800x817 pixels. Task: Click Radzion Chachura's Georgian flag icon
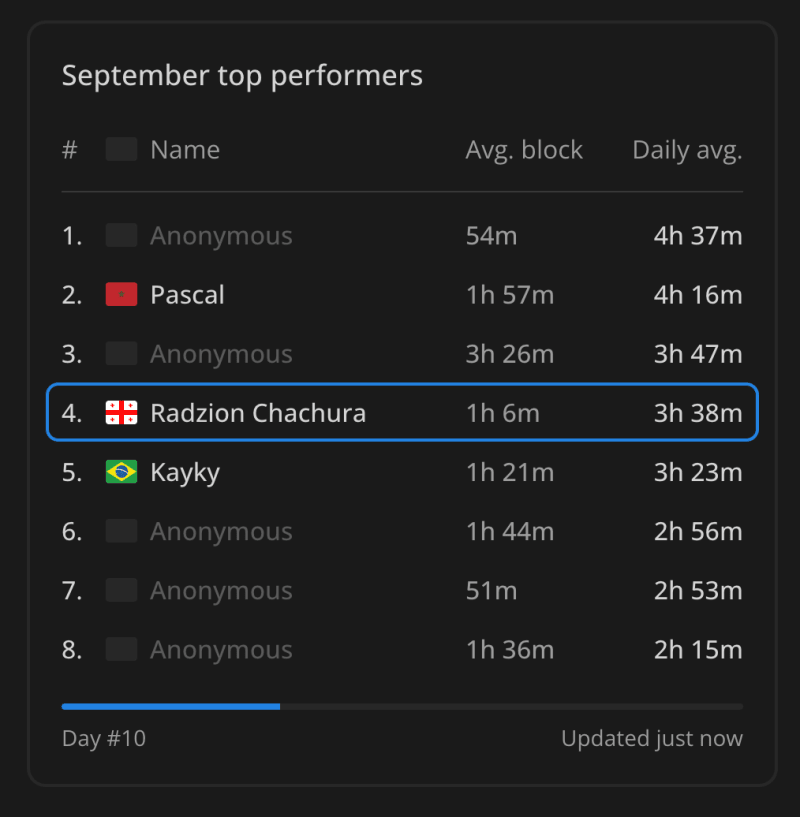click(121, 413)
